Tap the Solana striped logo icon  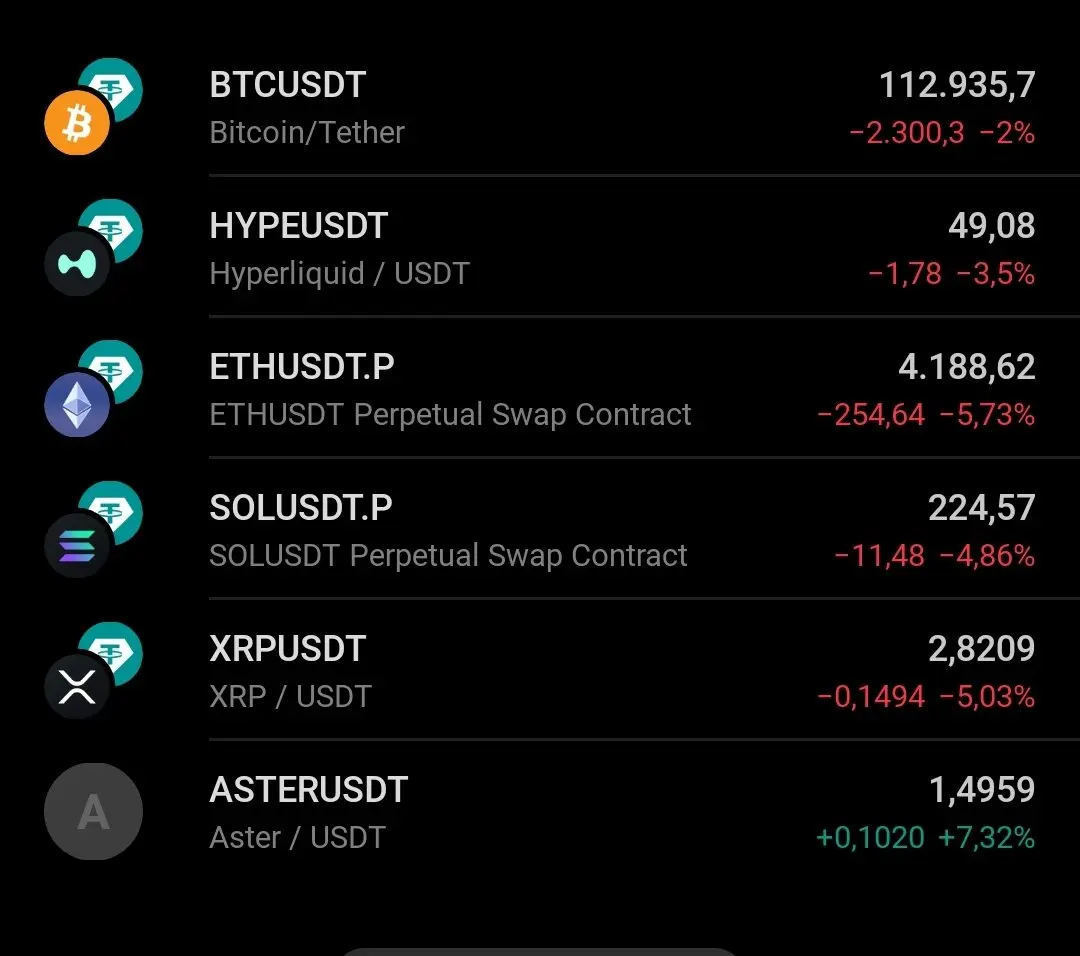pos(77,546)
